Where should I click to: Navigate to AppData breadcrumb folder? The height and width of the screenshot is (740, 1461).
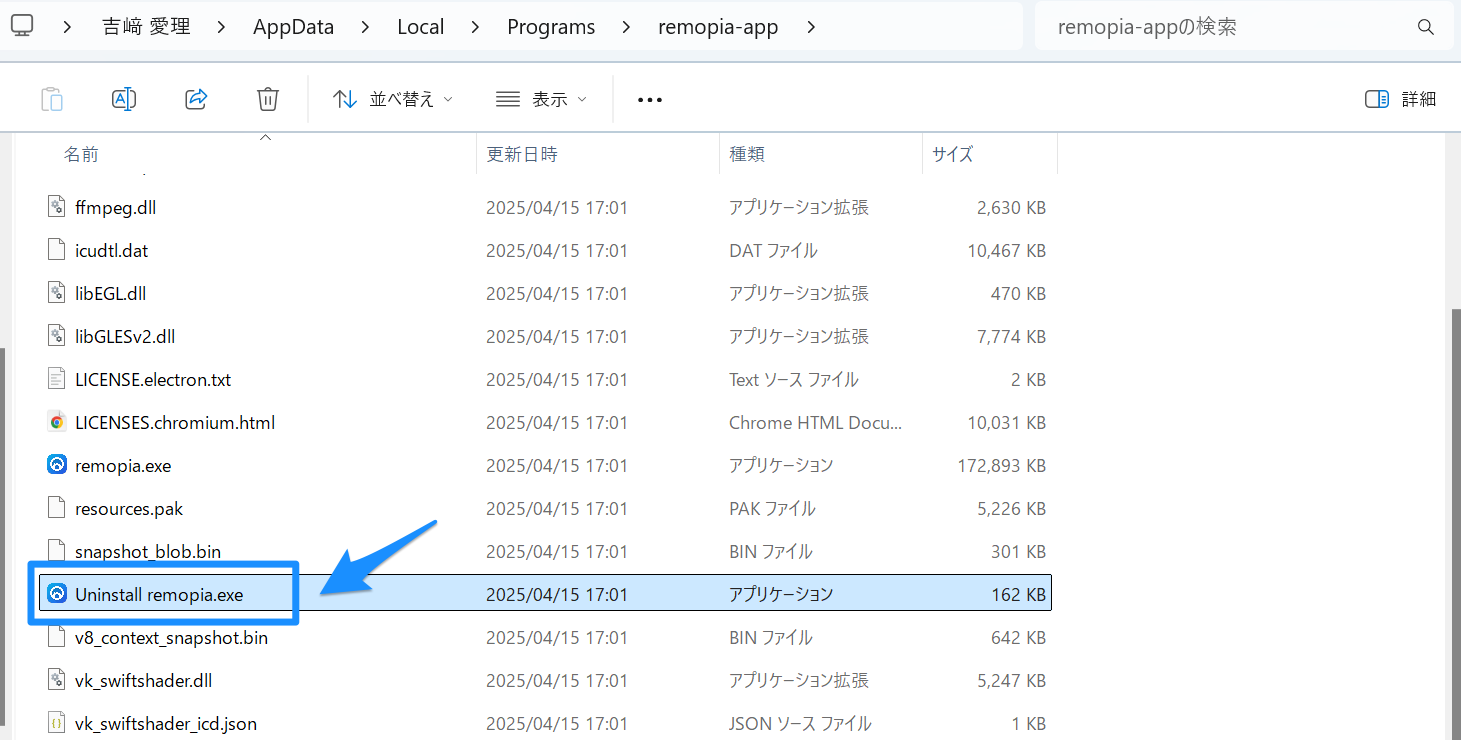point(294,27)
